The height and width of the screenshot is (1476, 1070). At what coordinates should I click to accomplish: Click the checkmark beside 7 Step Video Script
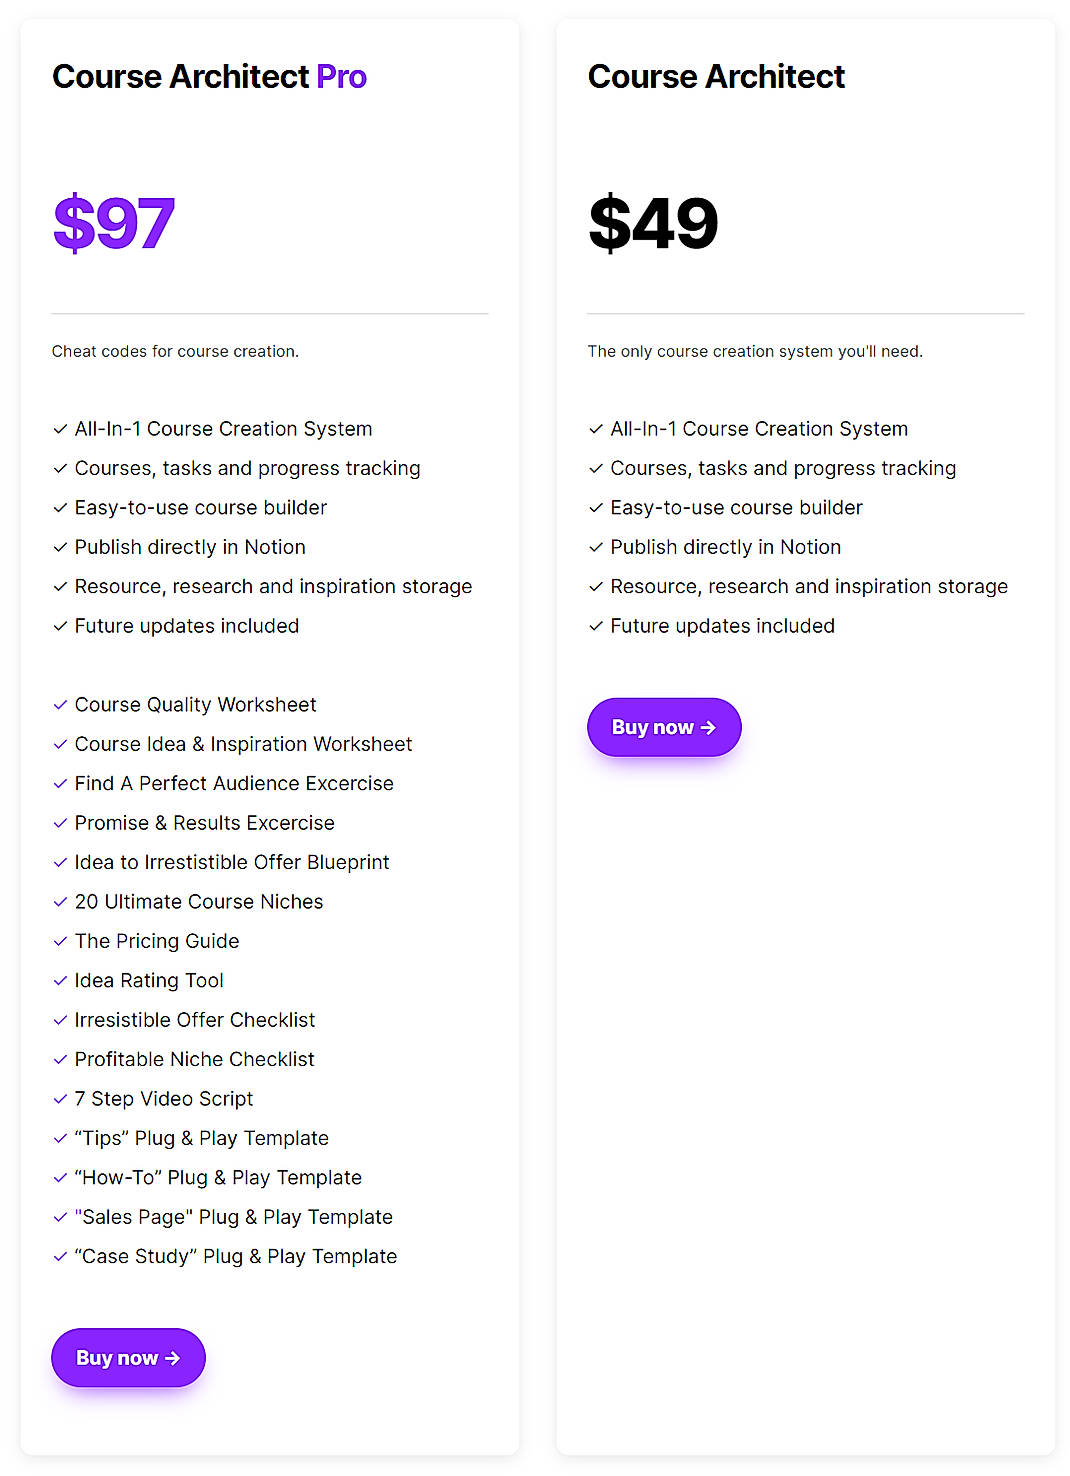[59, 1099]
